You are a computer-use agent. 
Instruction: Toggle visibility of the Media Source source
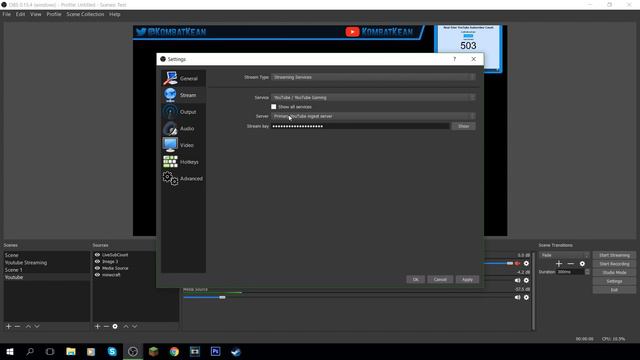(x=97, y=268)
